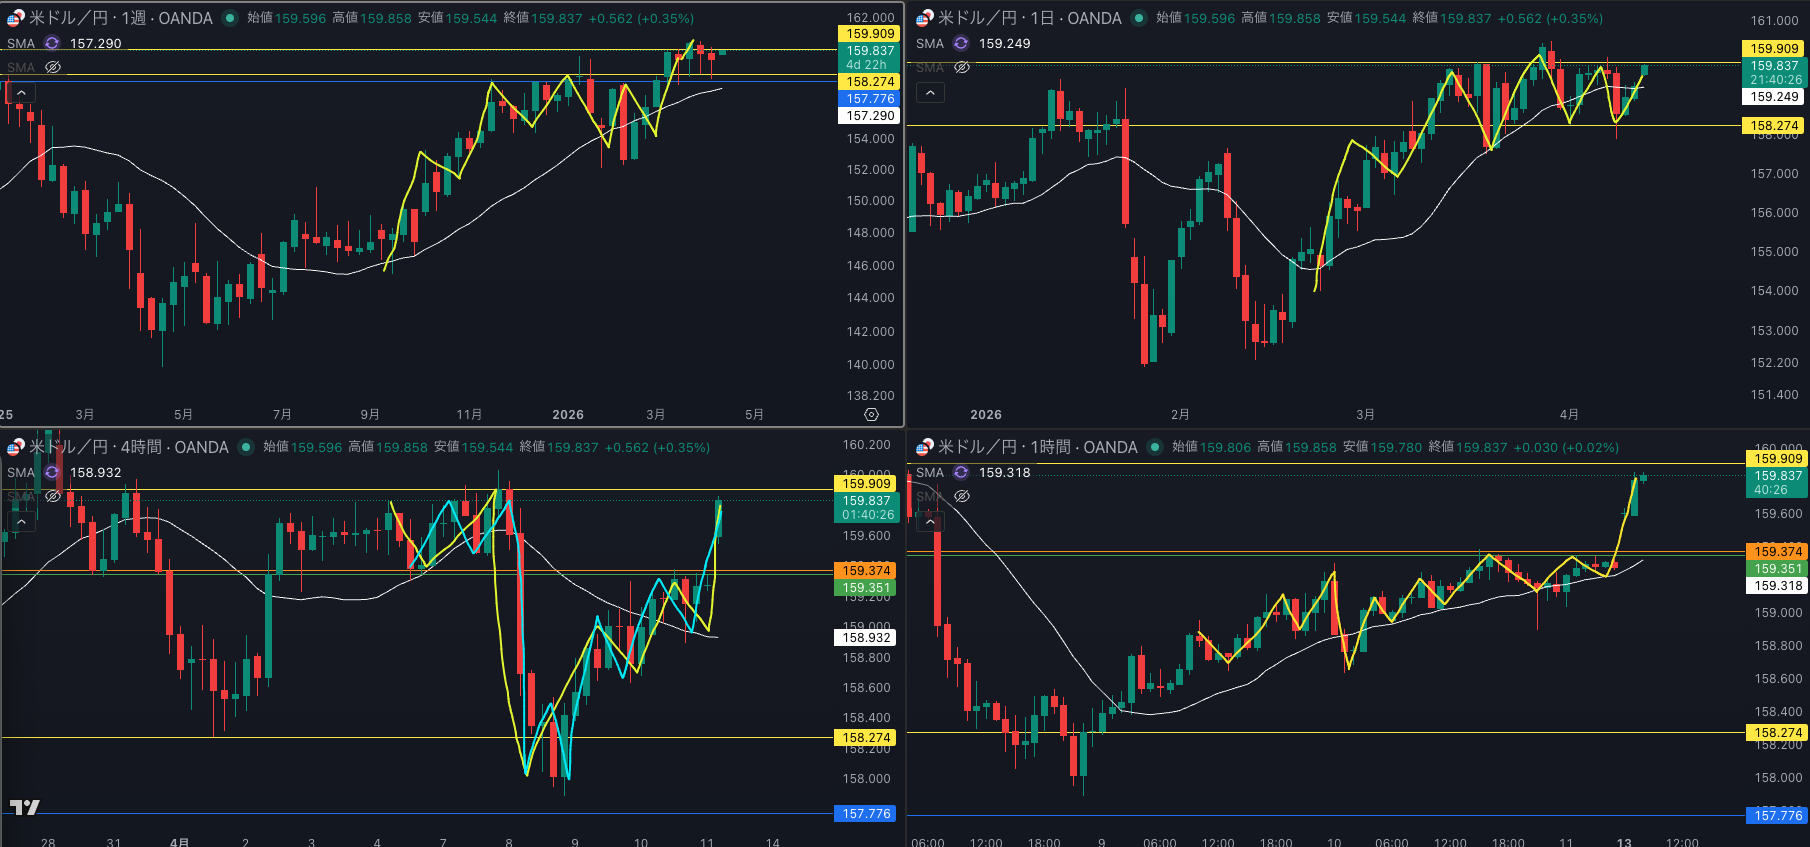Click the SMA refresh icon on weekly chart

click(52, 44)
